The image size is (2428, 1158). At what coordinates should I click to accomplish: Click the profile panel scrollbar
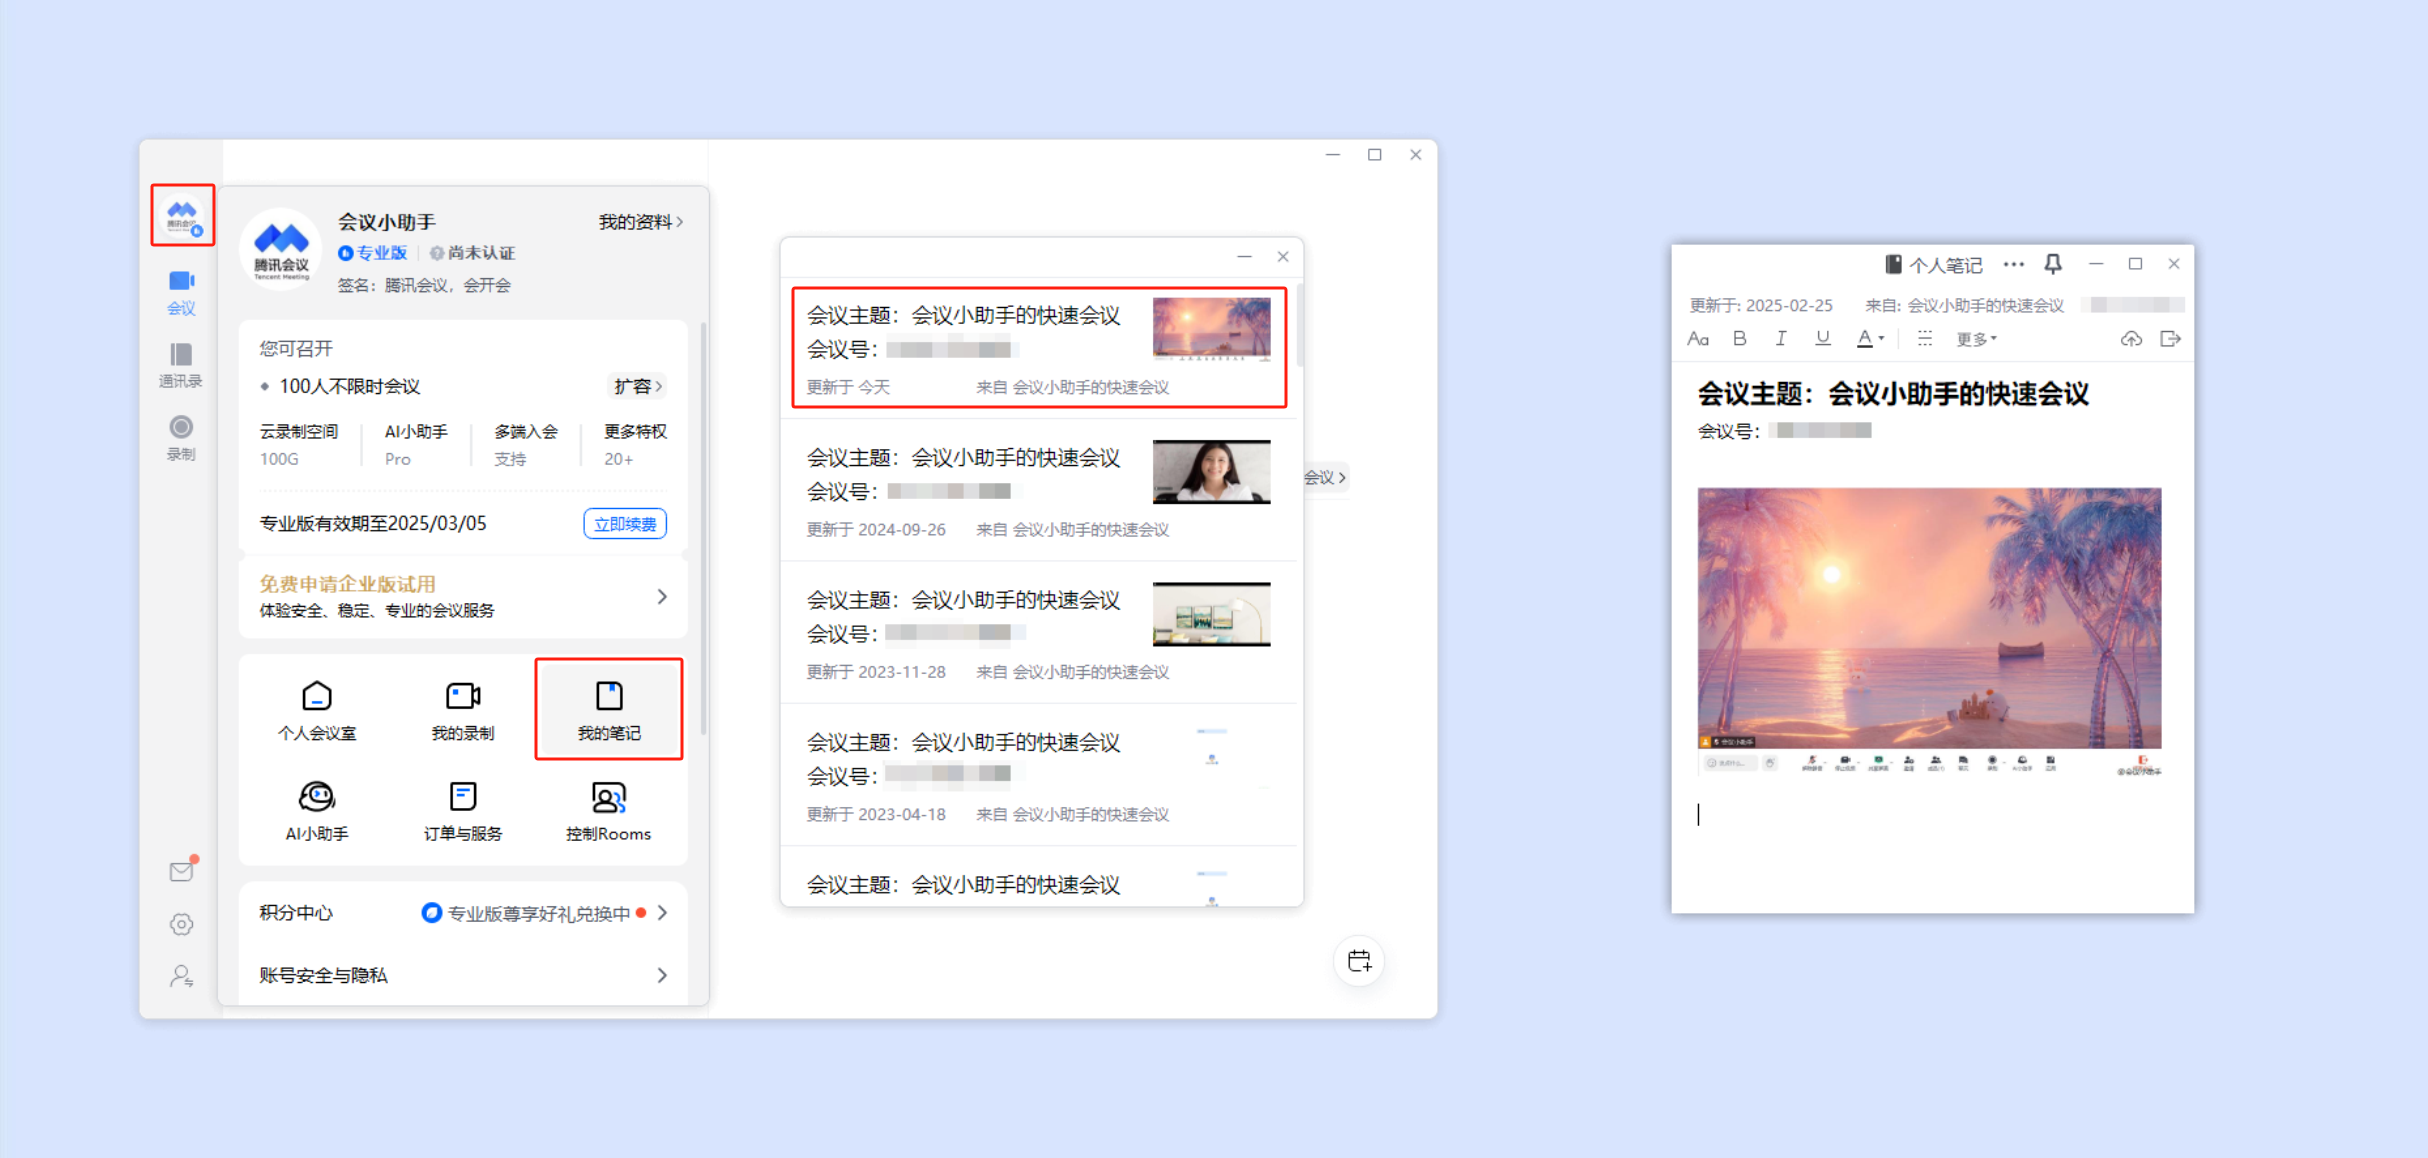[704, 528]
